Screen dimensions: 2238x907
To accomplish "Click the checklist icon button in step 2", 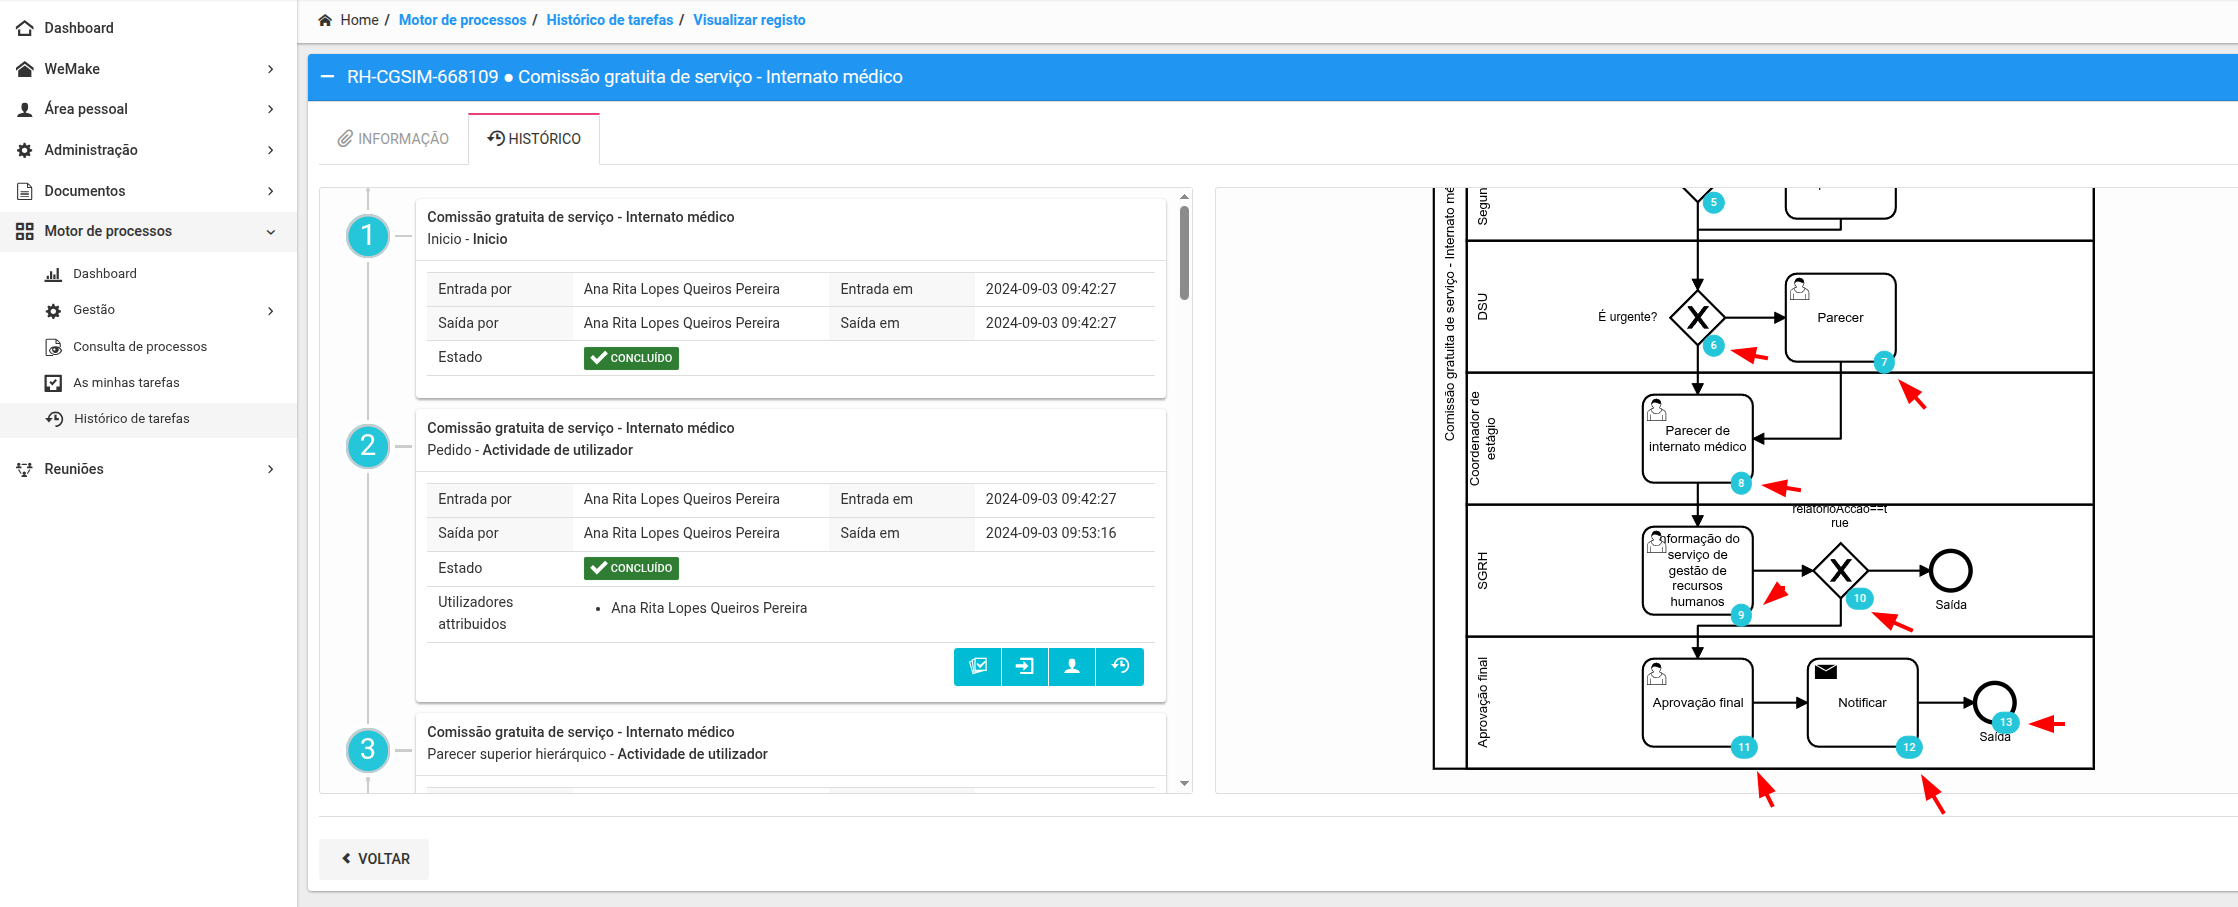I will point(977,666).
